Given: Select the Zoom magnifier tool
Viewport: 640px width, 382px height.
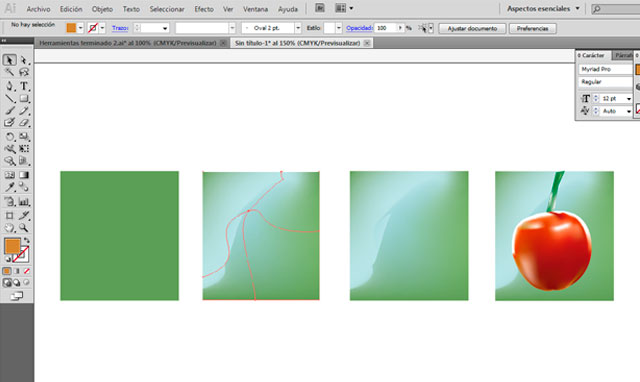Looking at the screenshot, I should click(24, 228).
